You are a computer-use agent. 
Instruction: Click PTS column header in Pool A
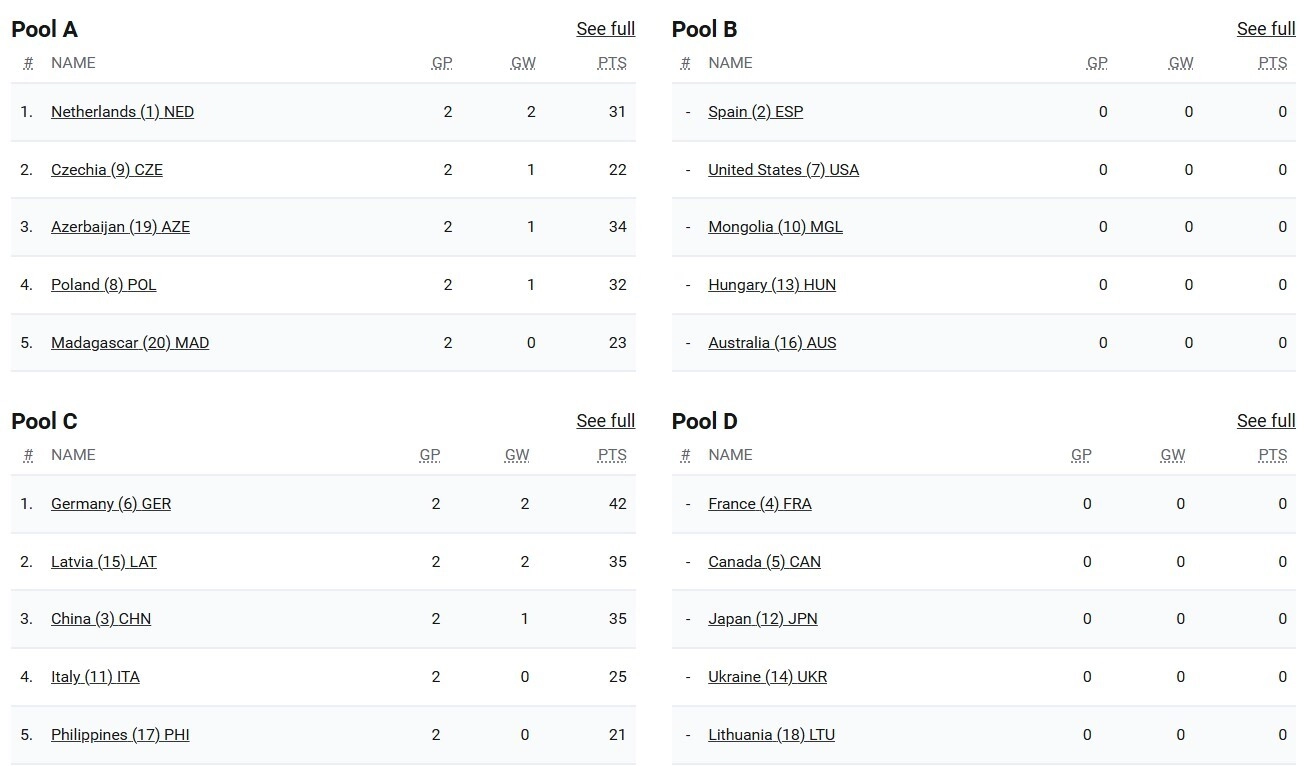[x=612, y=63]
